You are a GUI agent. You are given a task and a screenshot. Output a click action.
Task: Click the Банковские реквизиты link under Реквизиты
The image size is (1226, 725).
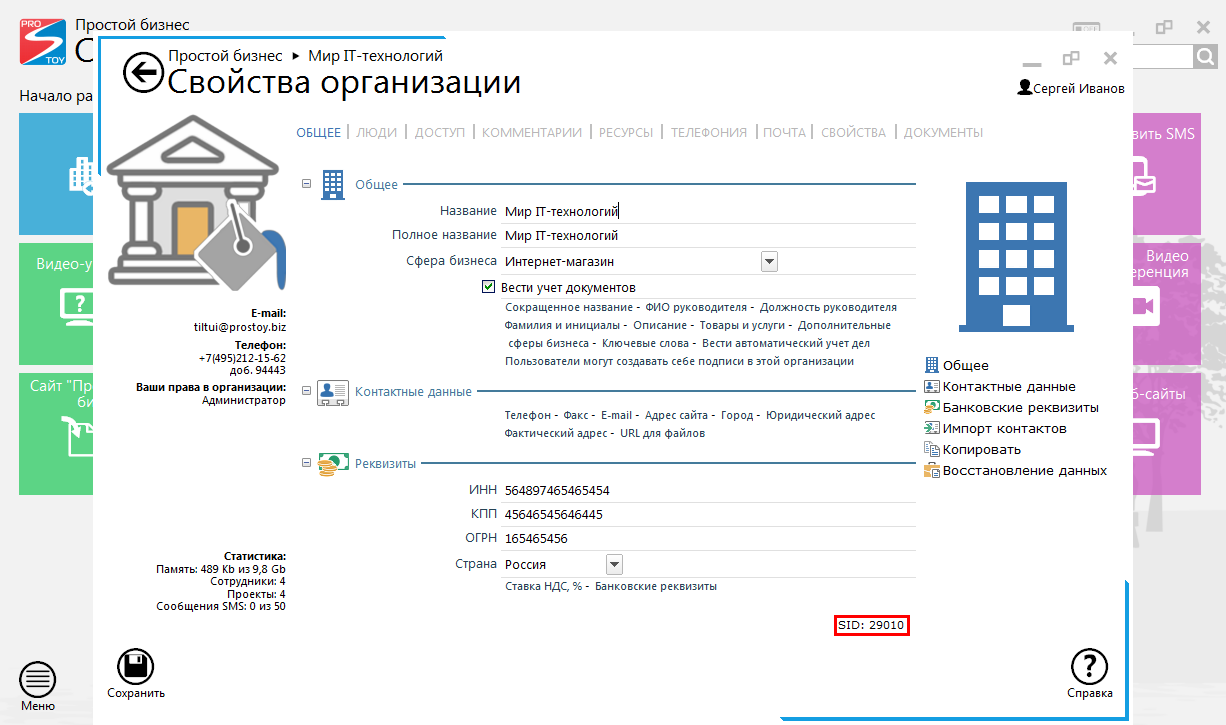tap(656, 586)
